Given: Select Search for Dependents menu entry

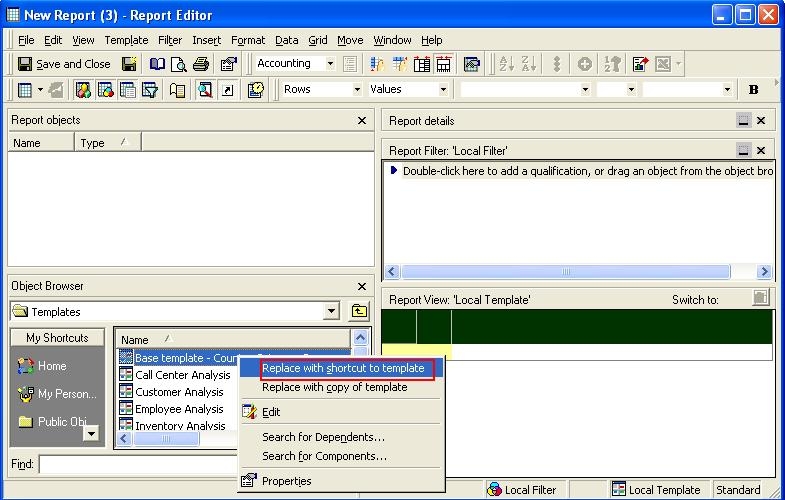Looking at the screenshot, I should (323, 437).
